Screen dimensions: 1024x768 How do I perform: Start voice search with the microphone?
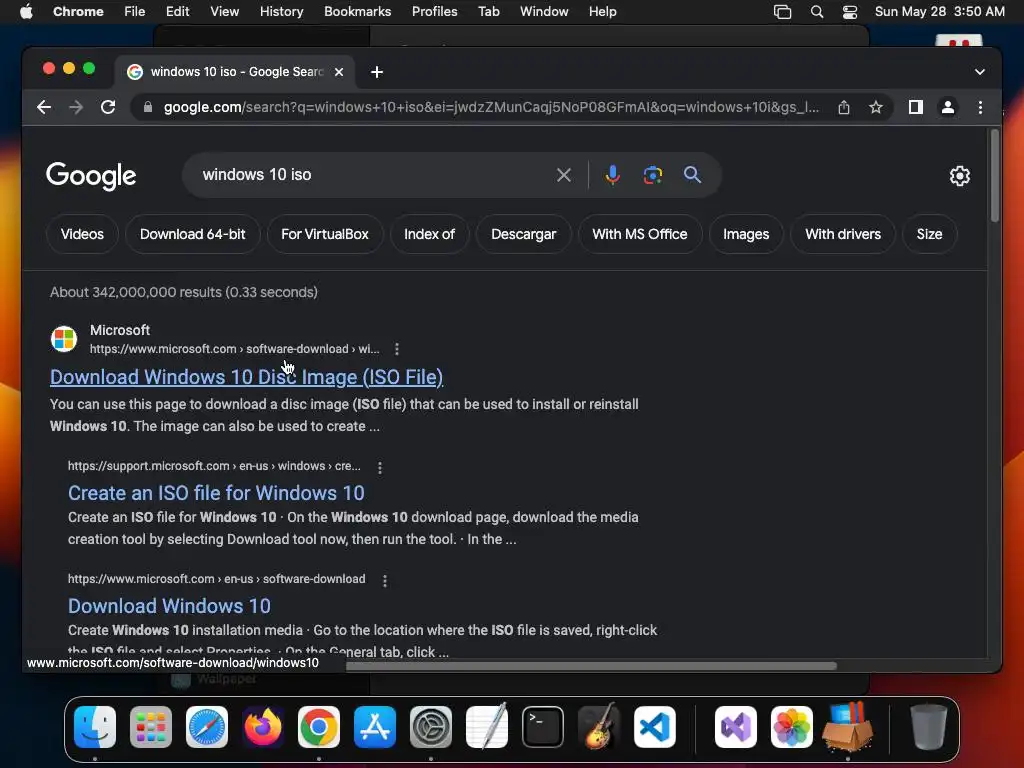tap(613, 175)
